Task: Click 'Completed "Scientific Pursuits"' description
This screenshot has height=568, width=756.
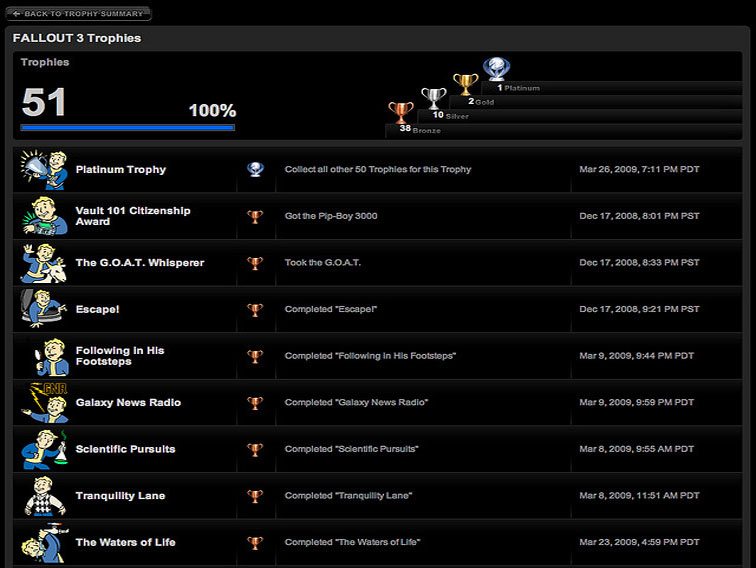Action: (x=351, y=449)
